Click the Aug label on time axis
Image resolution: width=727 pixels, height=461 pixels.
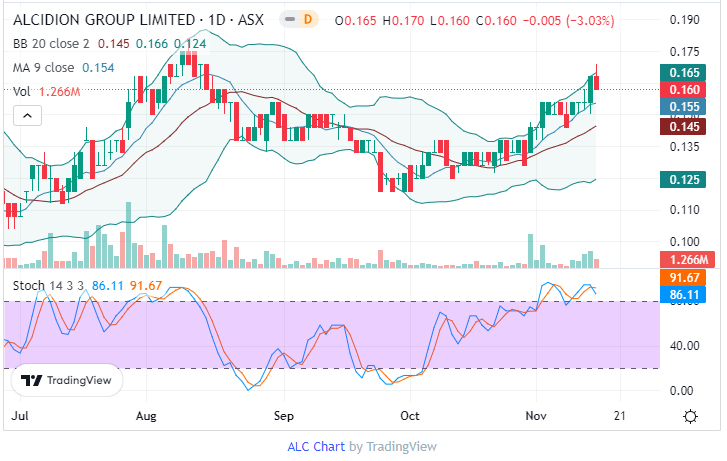coord(146,415)
